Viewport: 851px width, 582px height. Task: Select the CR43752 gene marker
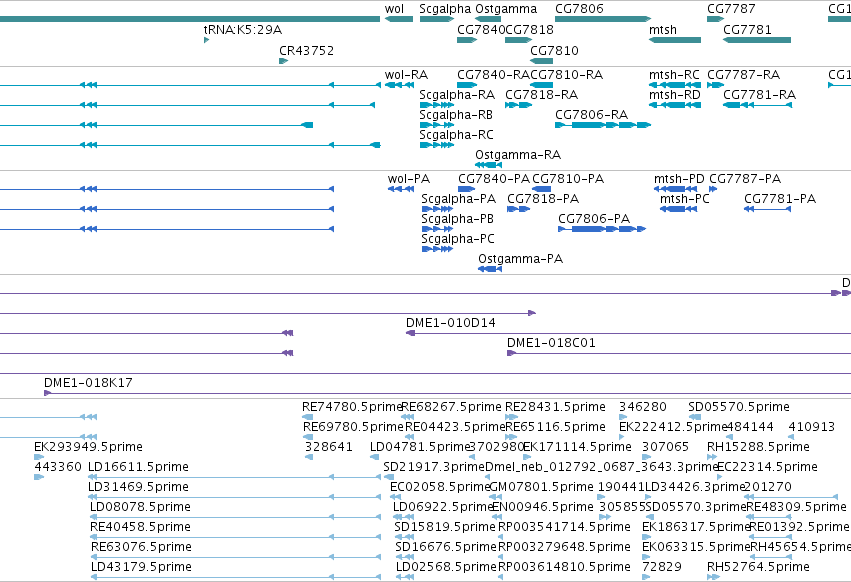point(283,61)
